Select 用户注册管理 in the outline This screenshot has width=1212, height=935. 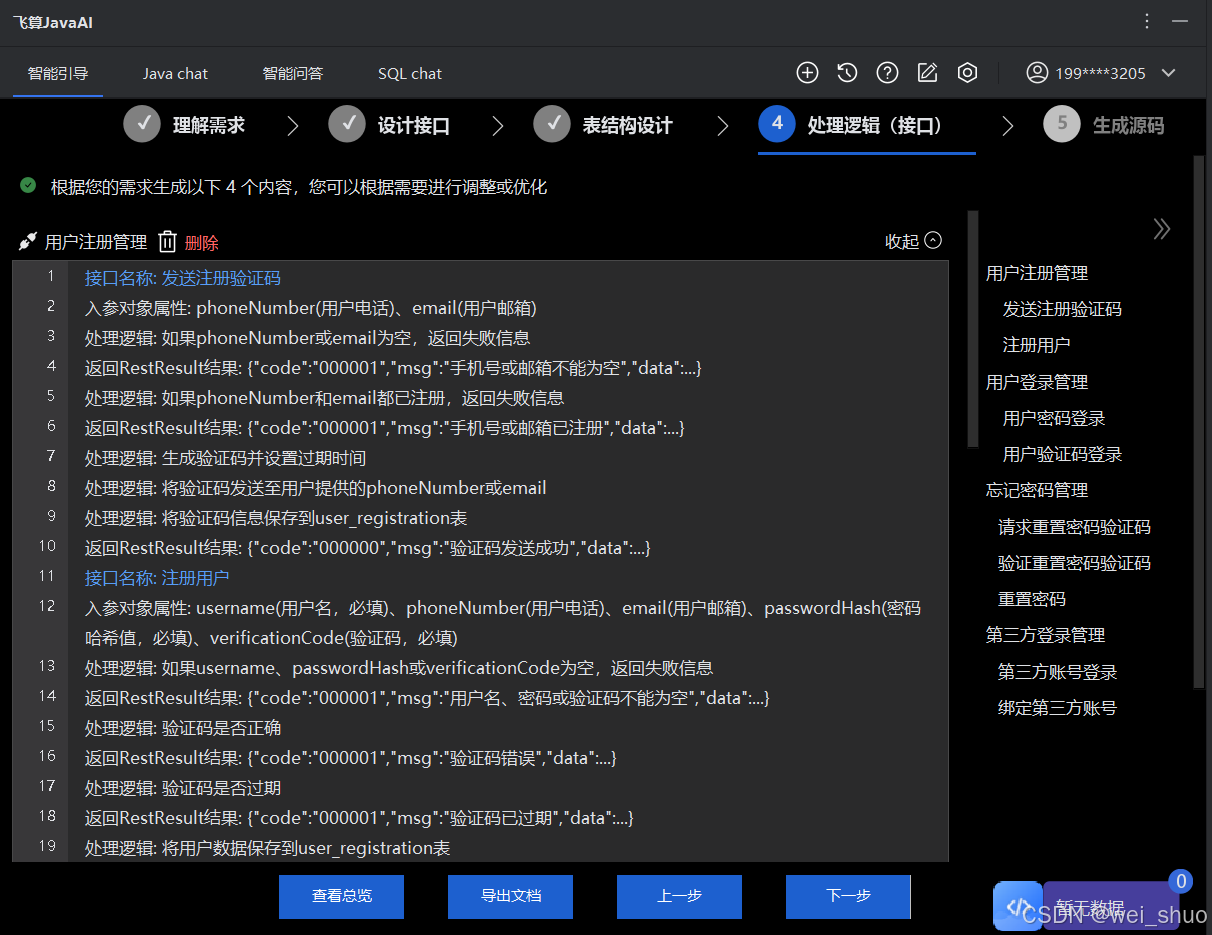point(1037,273)
